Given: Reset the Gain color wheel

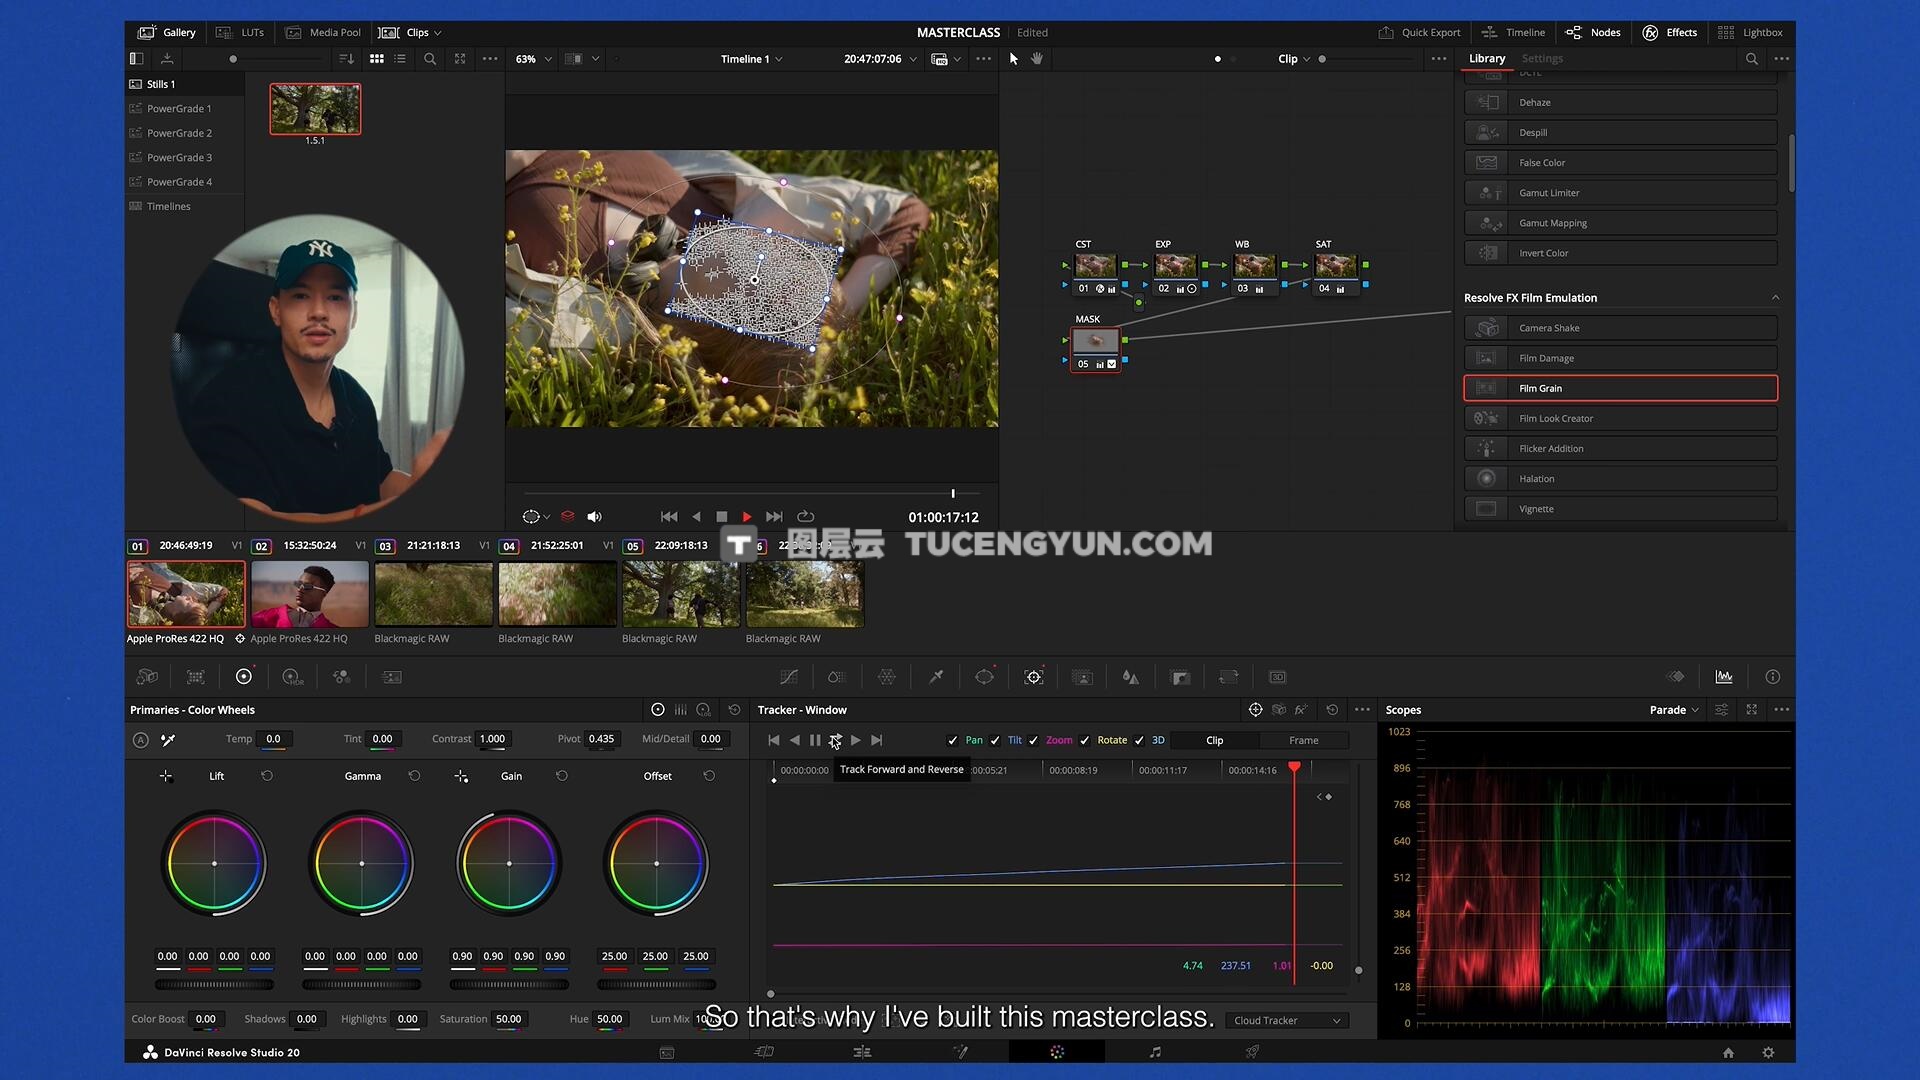Looking at the screenshot, I should [562, 776].
